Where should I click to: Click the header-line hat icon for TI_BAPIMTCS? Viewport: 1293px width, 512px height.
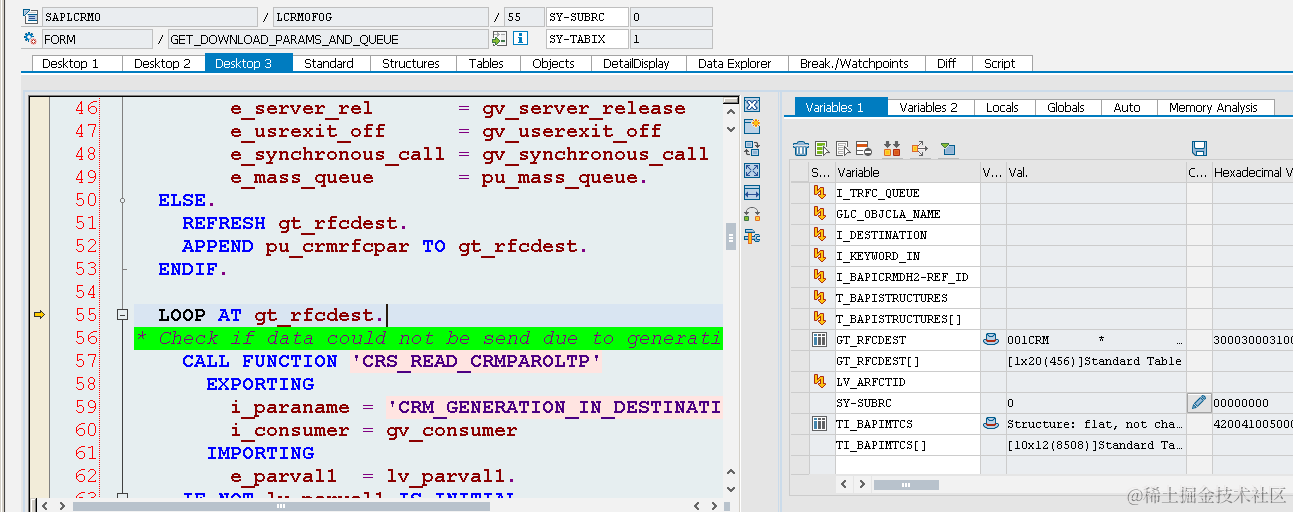pyautogui.click(x=991, y=424)
